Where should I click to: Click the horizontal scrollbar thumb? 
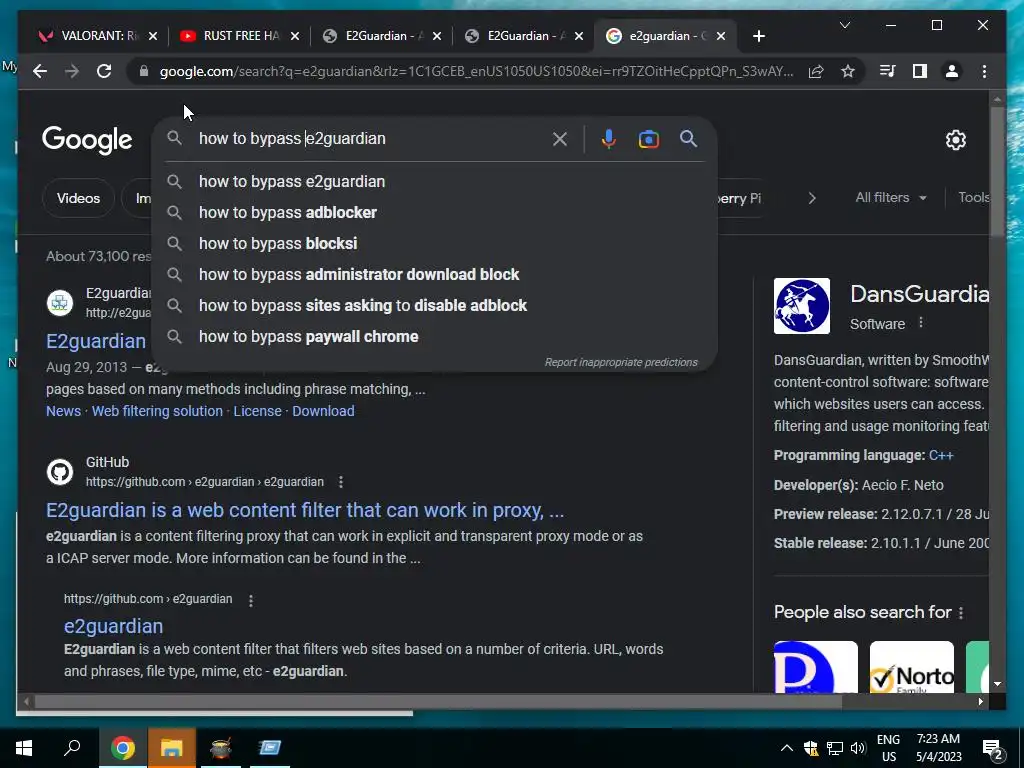tap(438, 702)
